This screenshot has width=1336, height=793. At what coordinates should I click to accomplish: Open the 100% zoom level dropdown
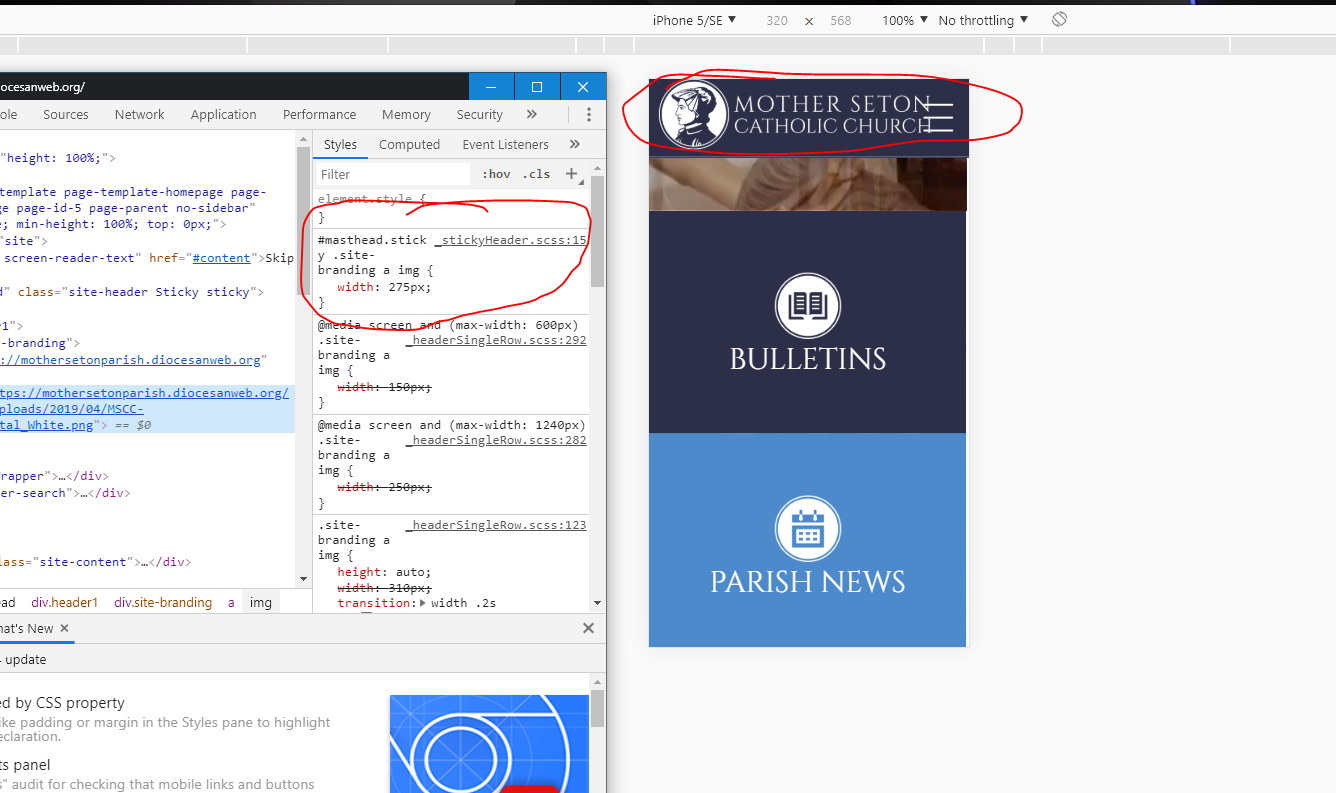[x=904, y=20]
